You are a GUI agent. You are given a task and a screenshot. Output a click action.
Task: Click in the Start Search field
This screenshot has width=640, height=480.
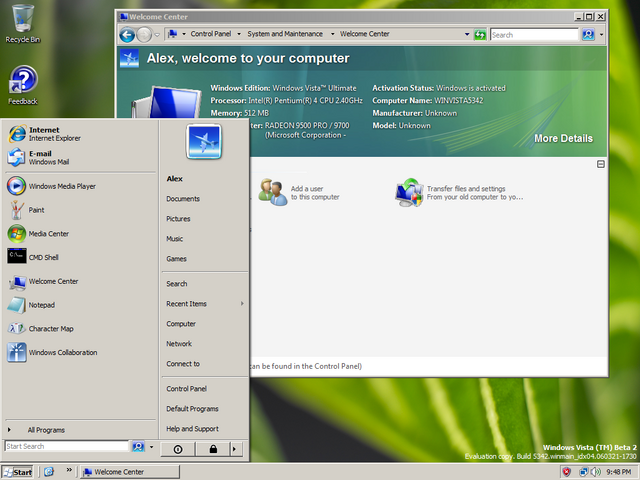[x=67, y=446]
